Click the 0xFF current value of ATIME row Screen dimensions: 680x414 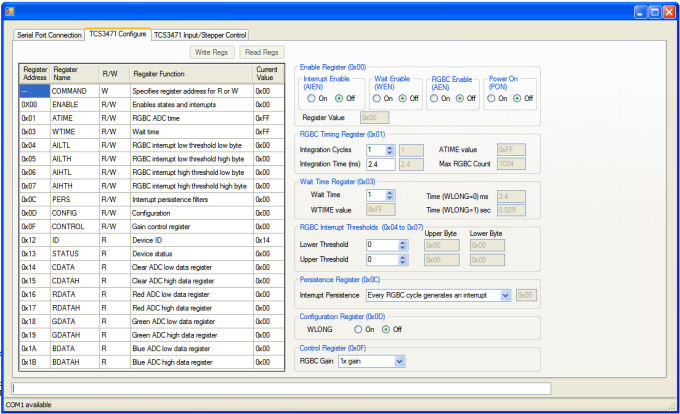[268, 118]
